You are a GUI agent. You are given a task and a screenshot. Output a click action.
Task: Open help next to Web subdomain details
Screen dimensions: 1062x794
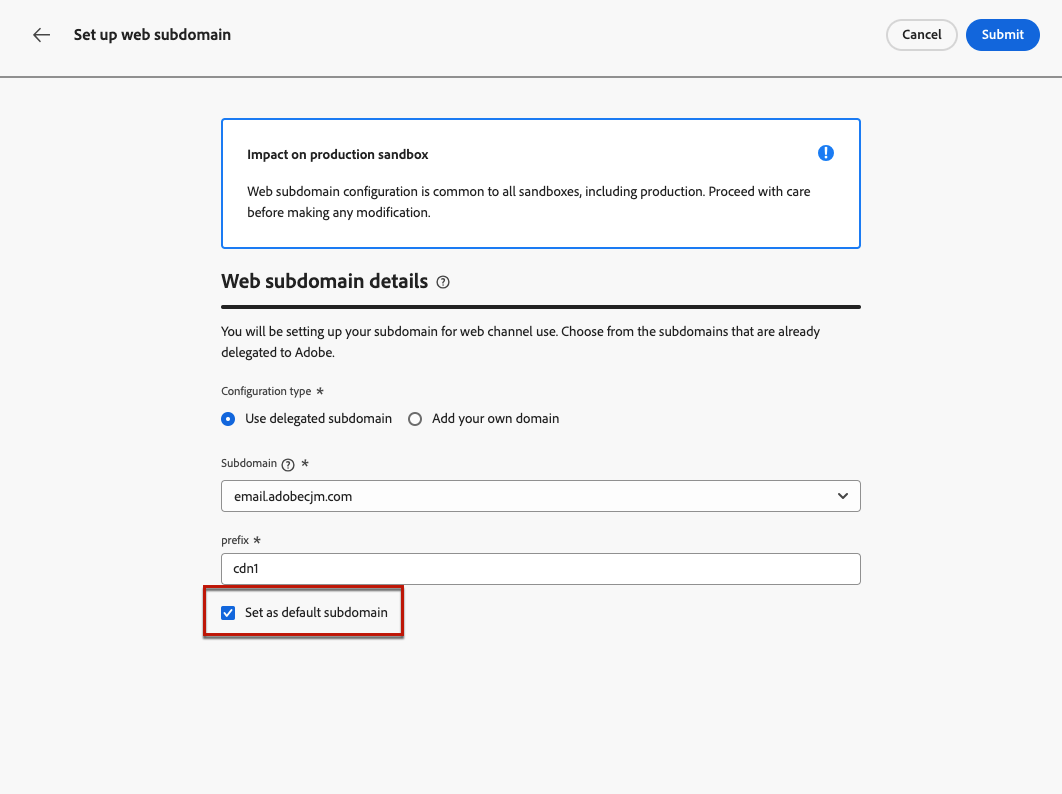pyautogui.click(x=443, y=283)
